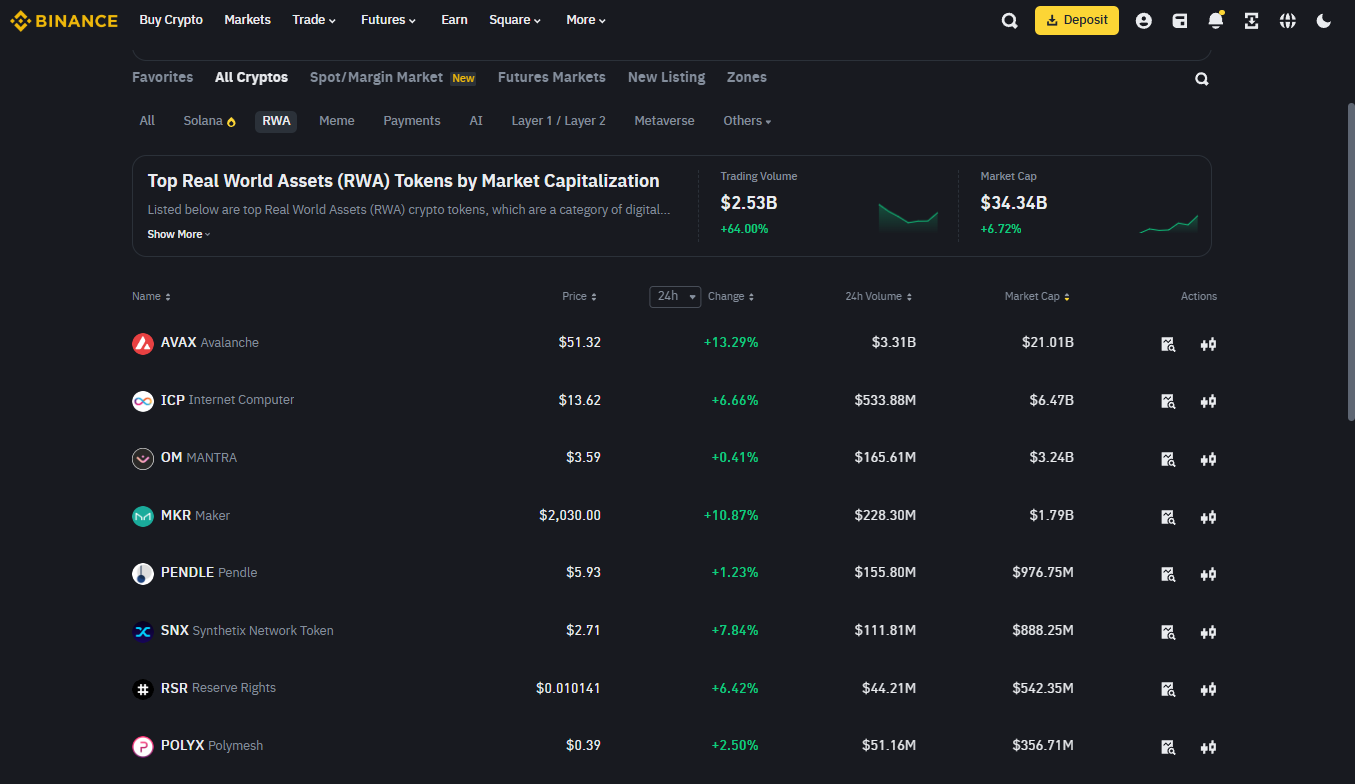Open the Internet Computer row name

(x=241, y=400)
